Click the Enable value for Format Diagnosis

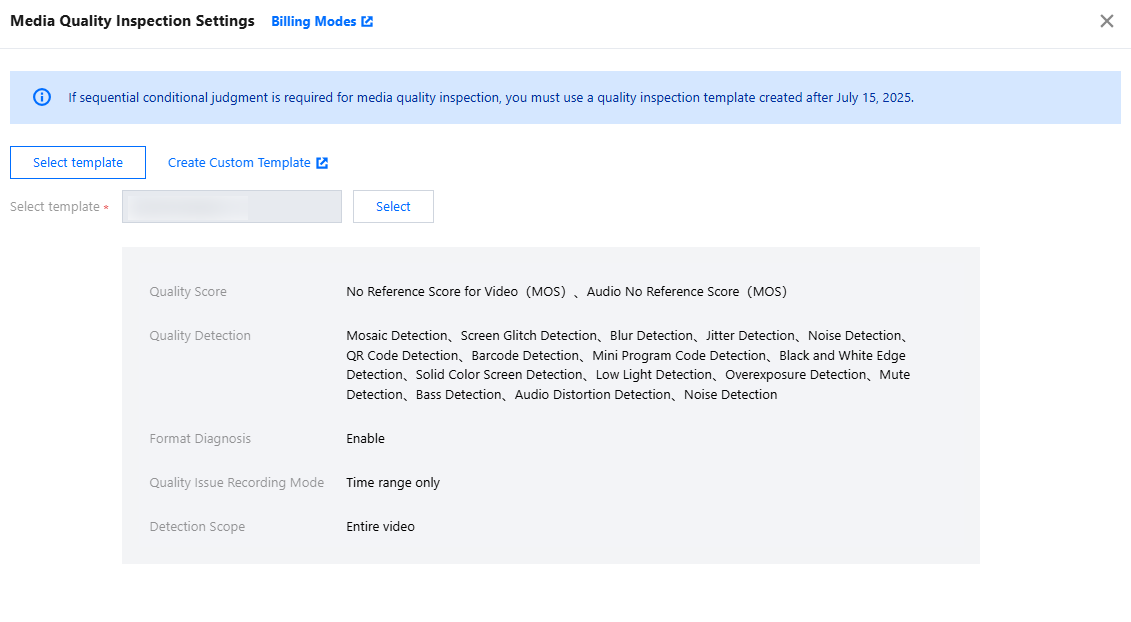365,439
